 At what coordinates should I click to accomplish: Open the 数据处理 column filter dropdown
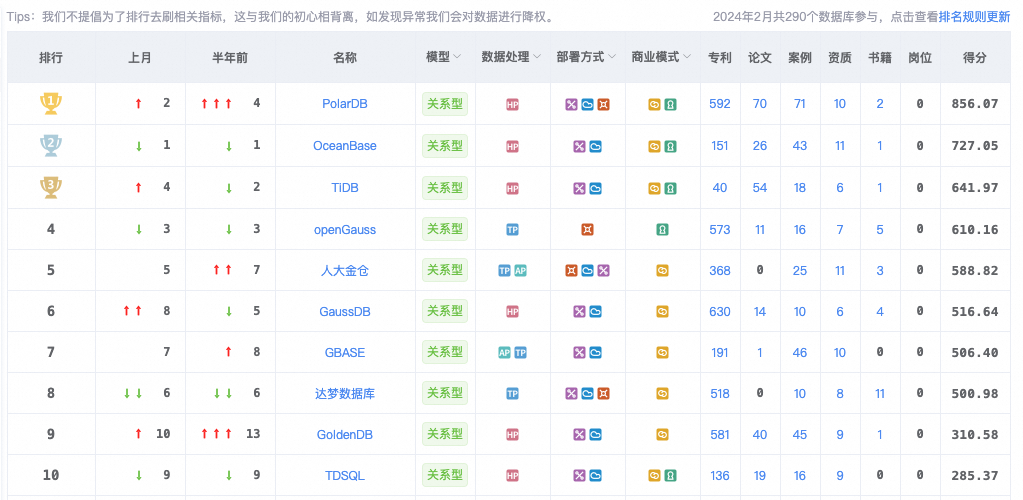click(x=537, y=57)
